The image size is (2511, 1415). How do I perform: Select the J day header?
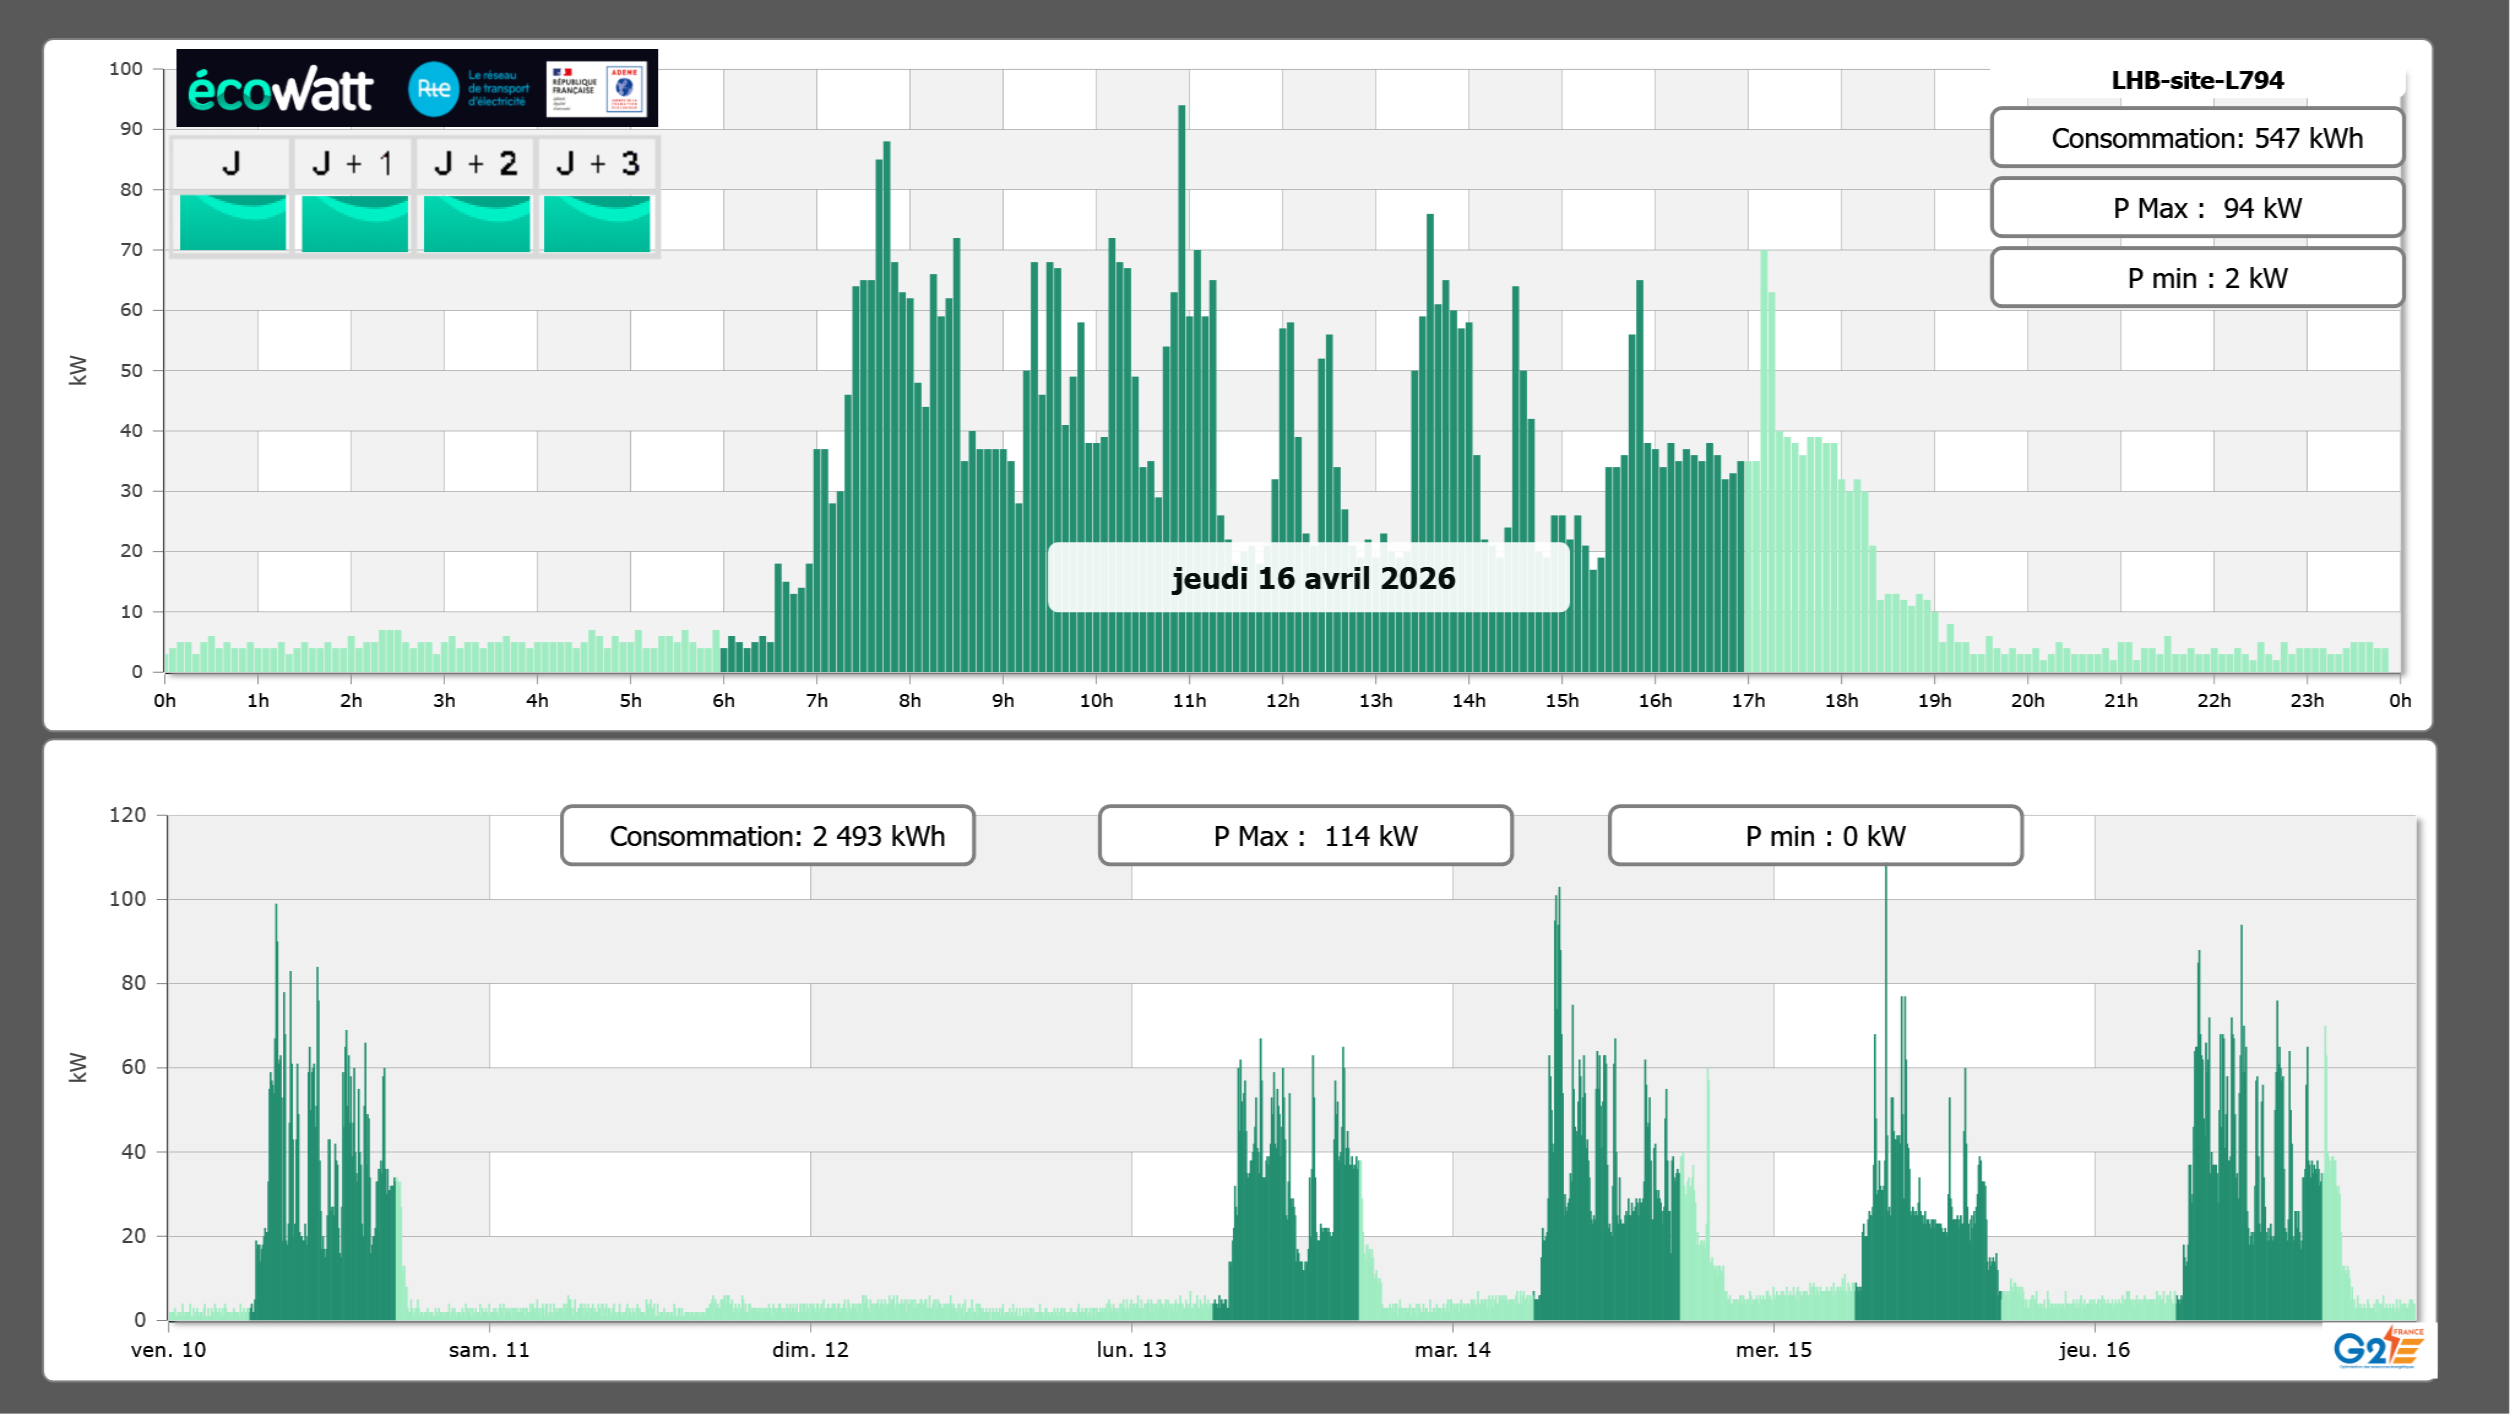pyautogui.click(x=231, y=164)
